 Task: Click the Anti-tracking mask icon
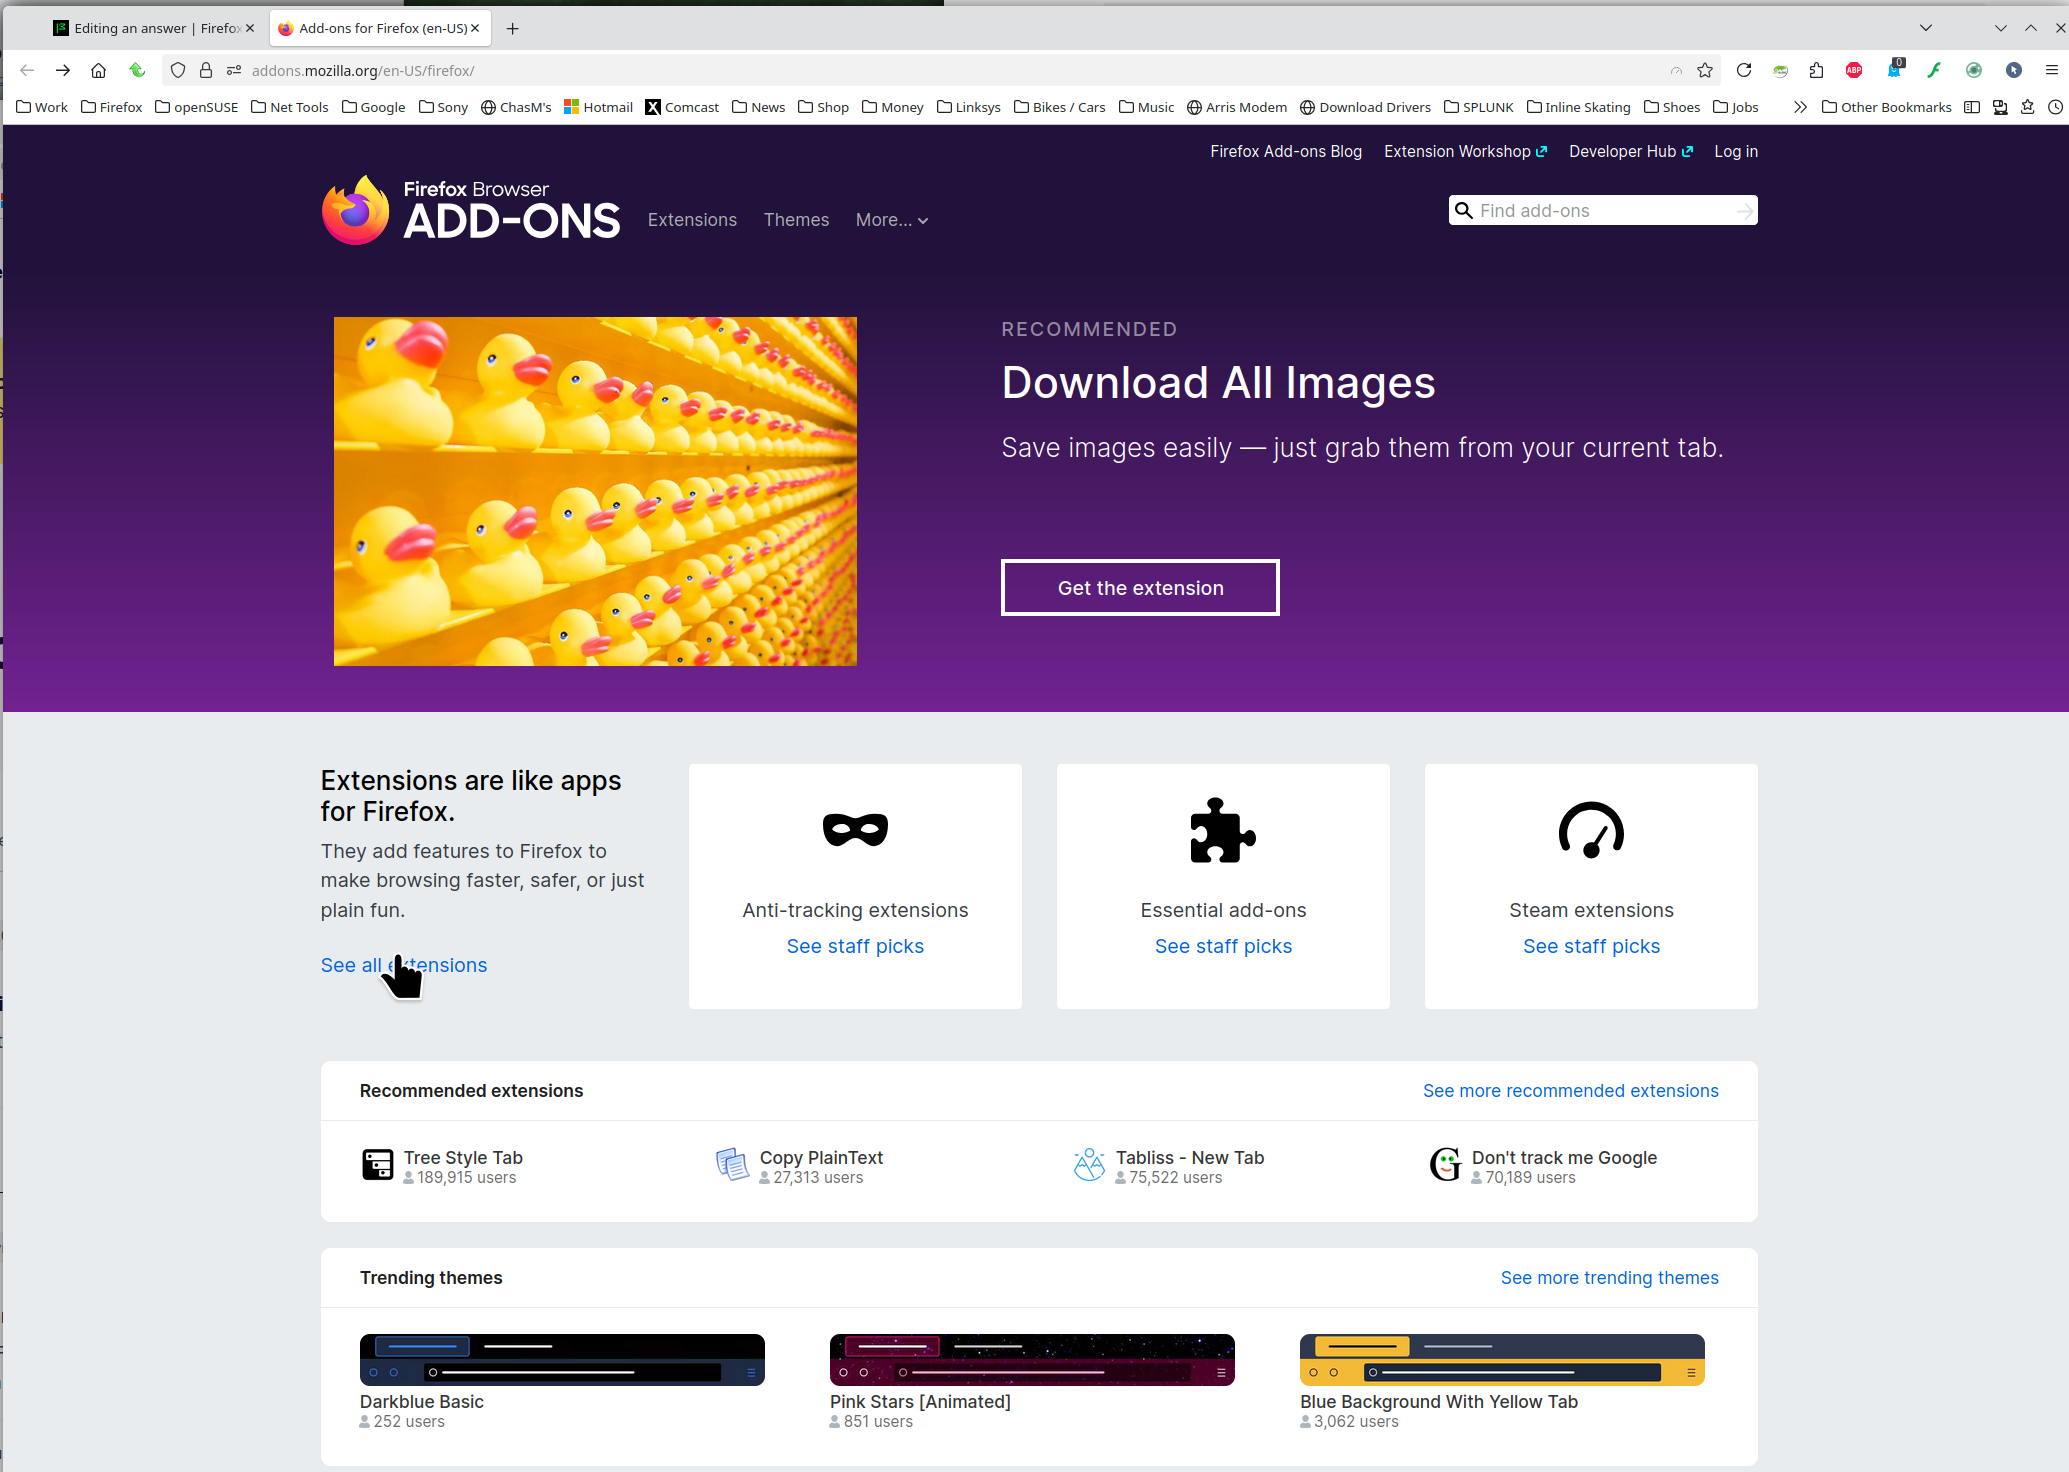[855, 830]
